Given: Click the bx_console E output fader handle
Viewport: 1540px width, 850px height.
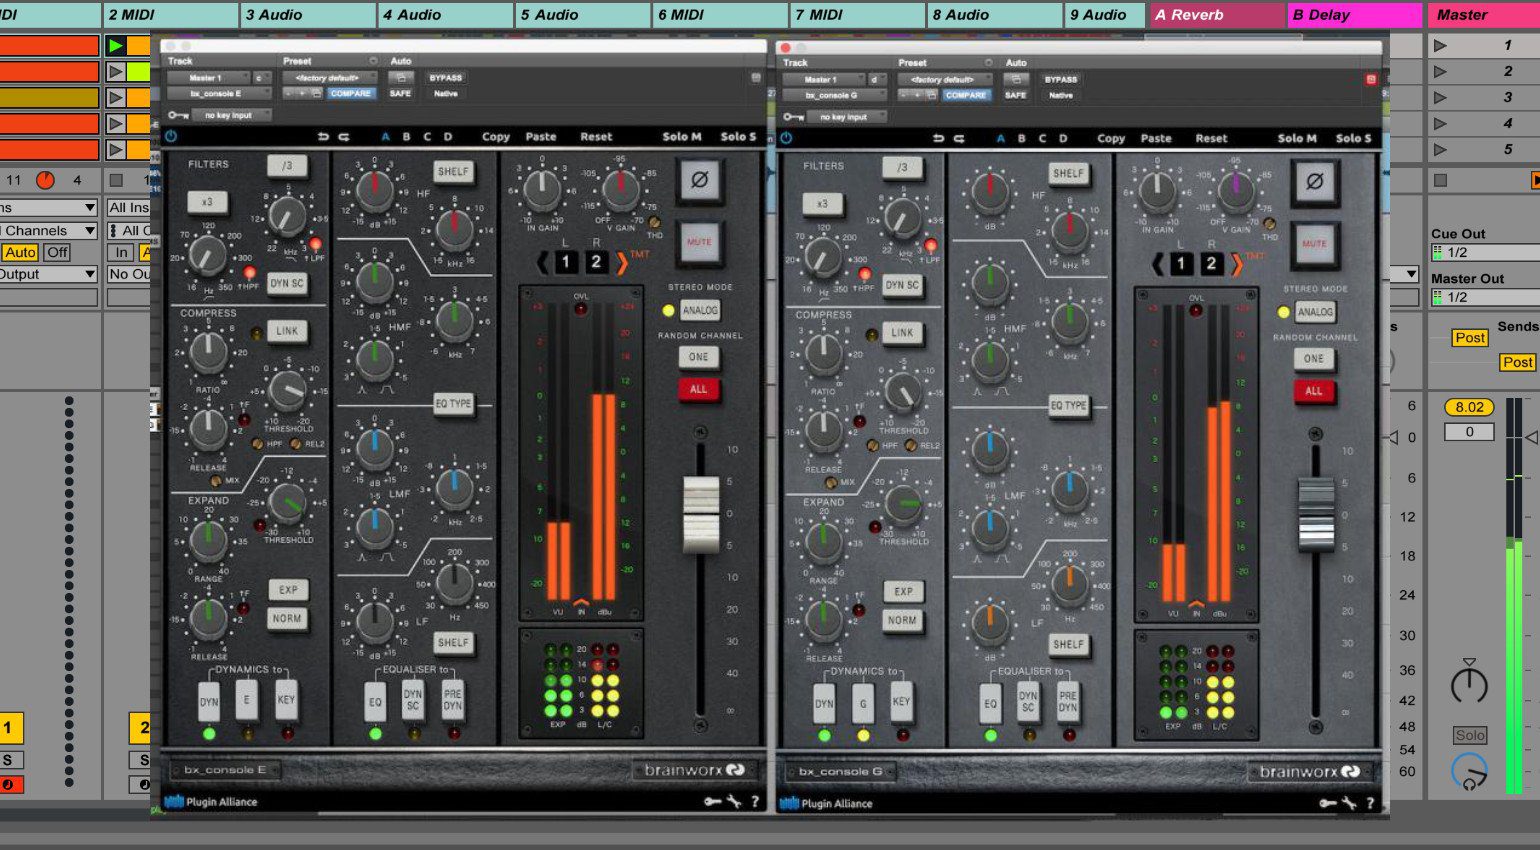Looking at the screenshot, I should [701, 515].
